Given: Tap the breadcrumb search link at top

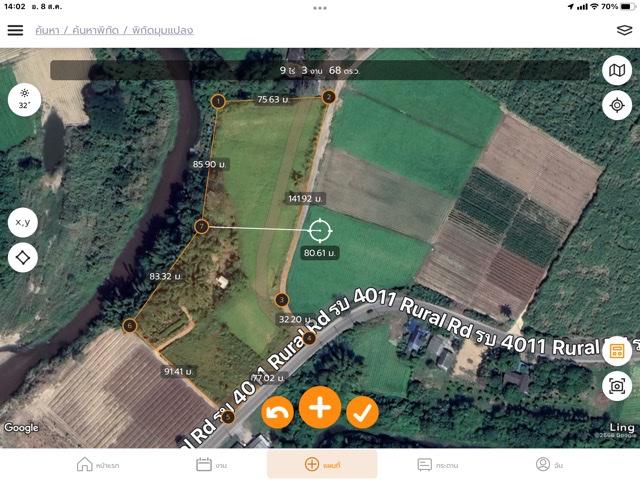Looking at the screenshot, I should pyautogui.click(x=47, y=30).
